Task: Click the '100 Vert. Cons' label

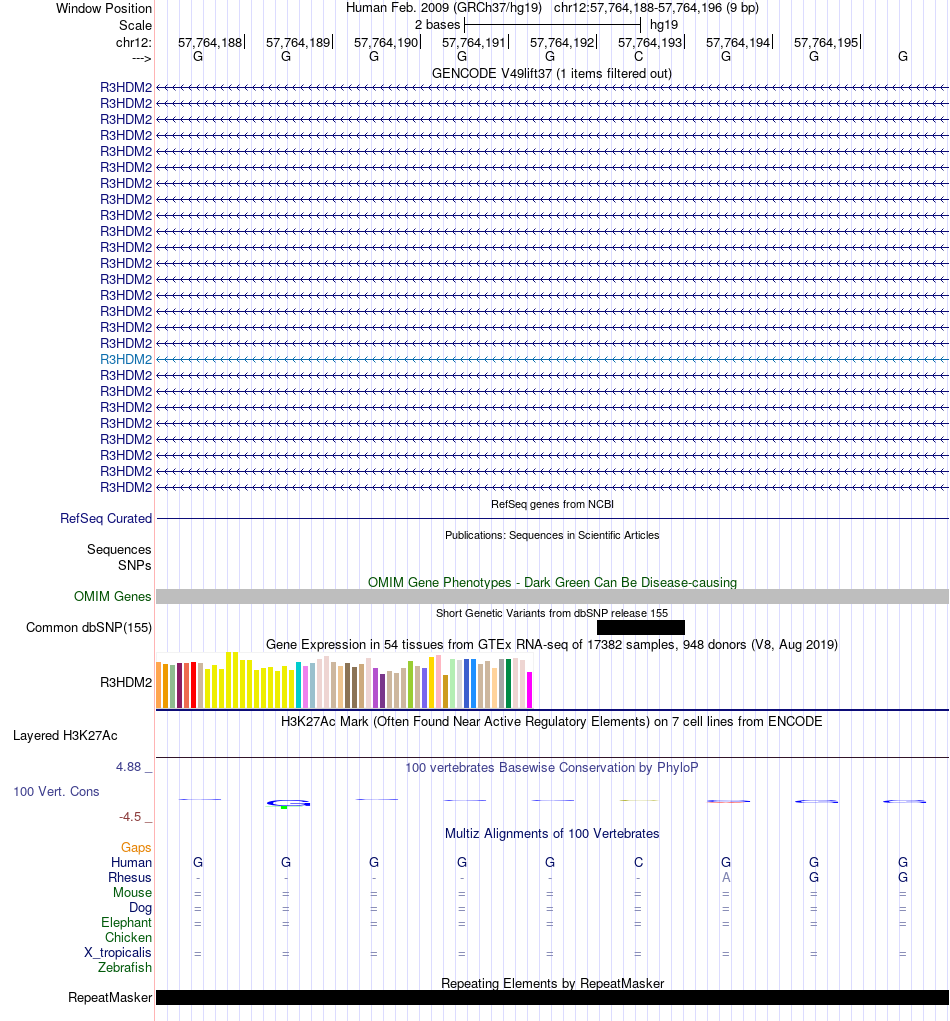Action: tap(56, 792)
